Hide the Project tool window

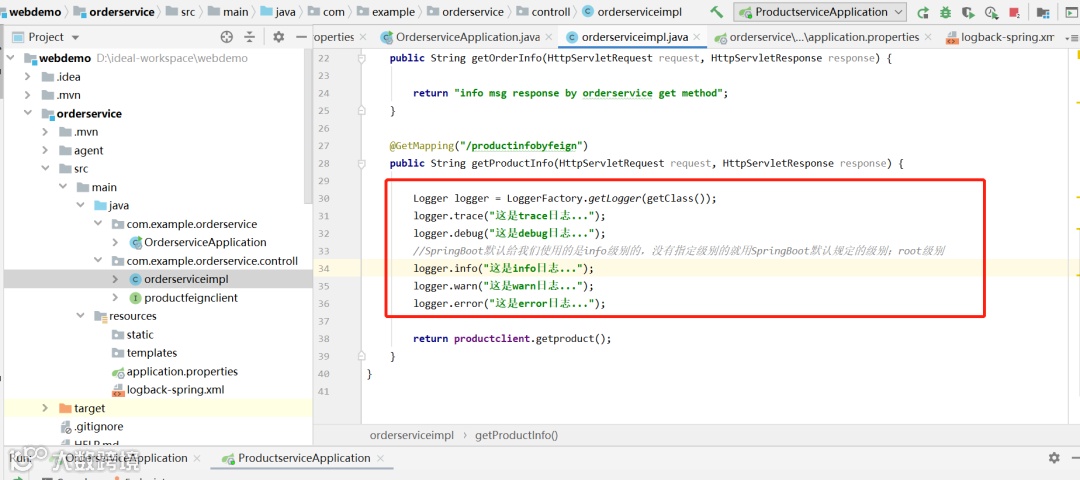[301, 37]
